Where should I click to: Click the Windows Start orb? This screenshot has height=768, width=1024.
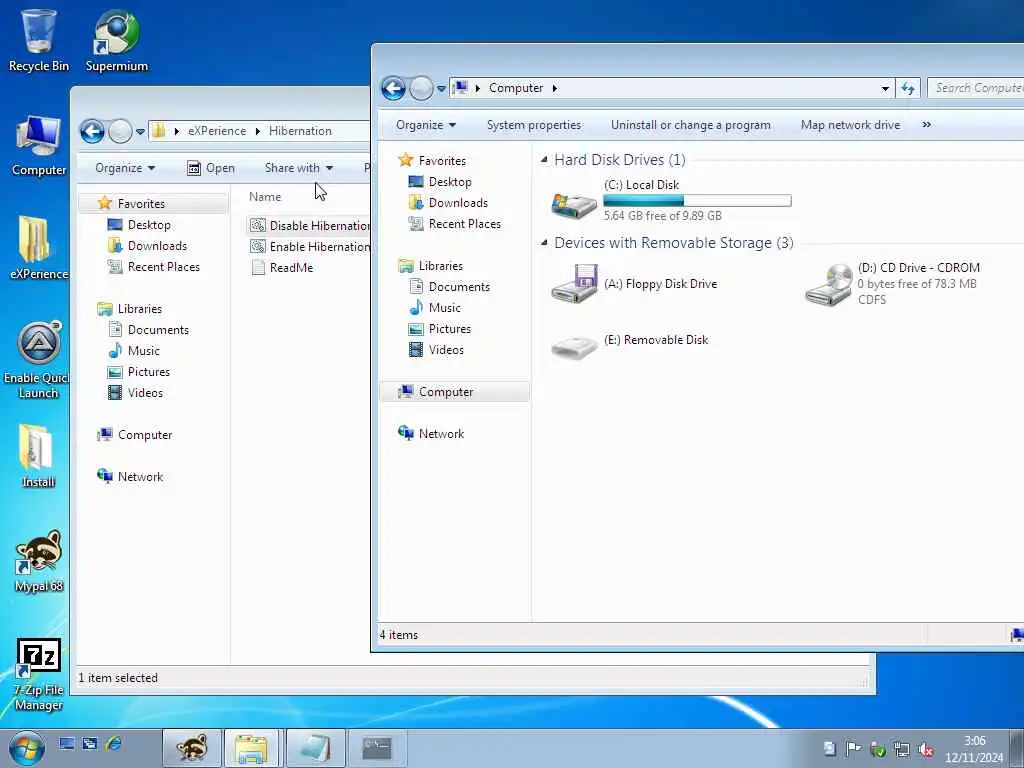27,748
